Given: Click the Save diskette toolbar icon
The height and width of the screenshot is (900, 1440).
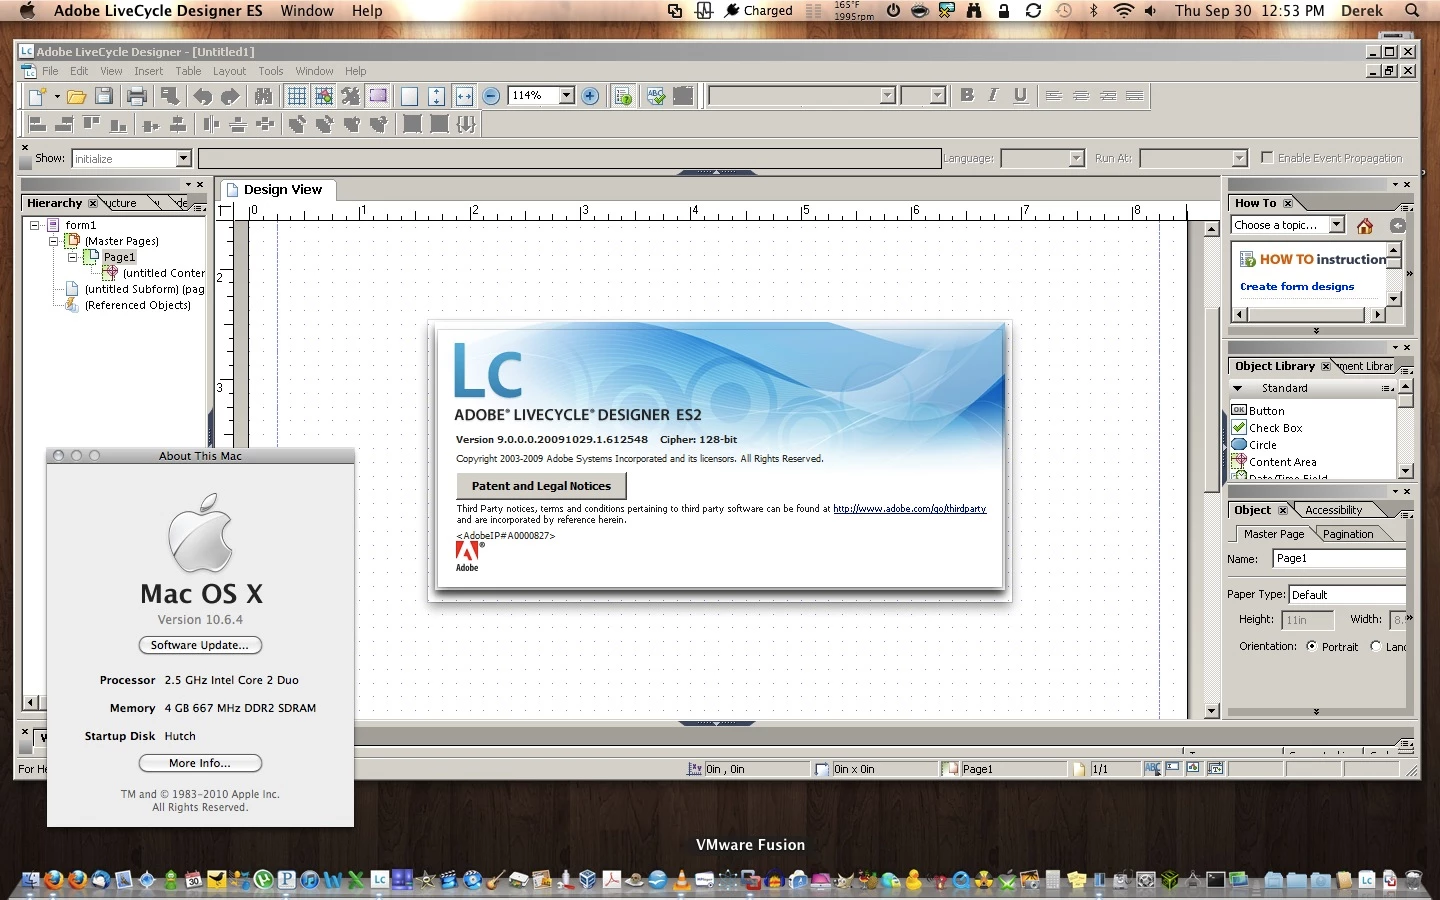Looking at the screenshot, I should pos(104,96).
